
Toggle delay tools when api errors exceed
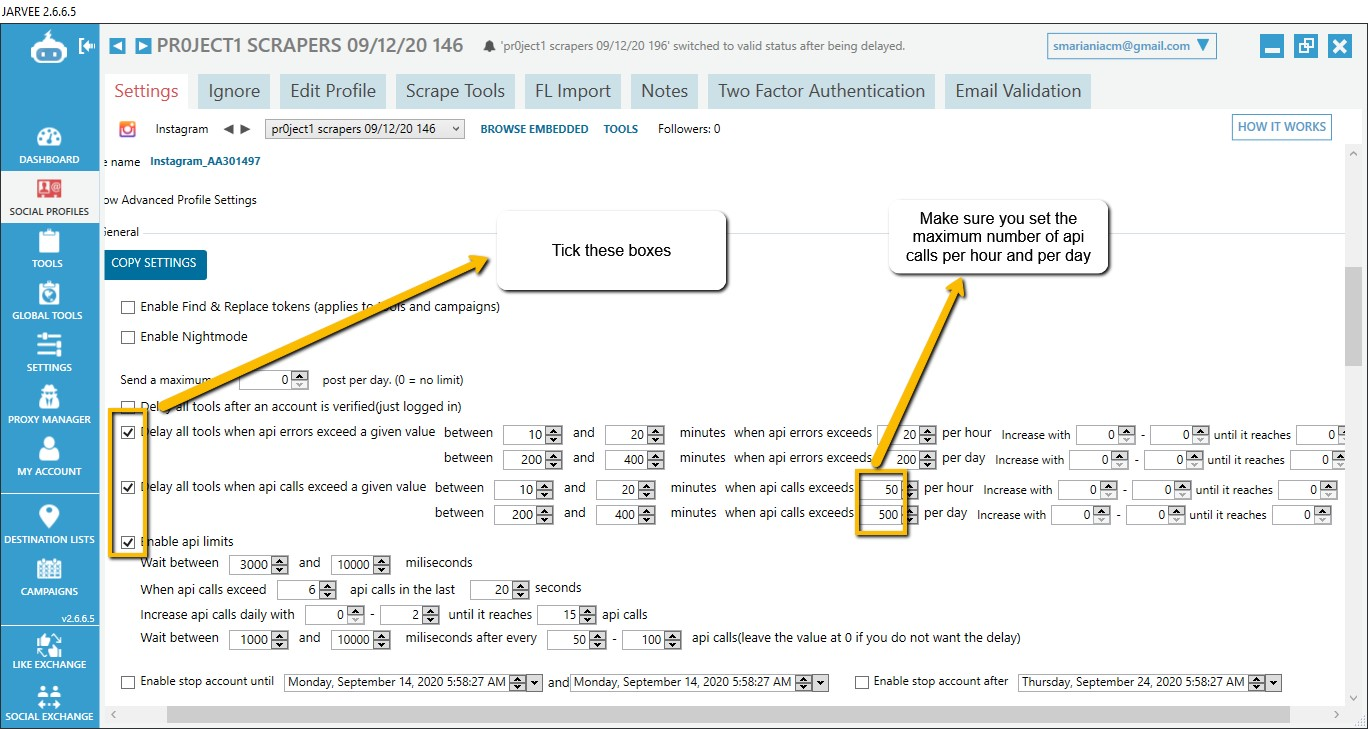click(x=128, y=433)
